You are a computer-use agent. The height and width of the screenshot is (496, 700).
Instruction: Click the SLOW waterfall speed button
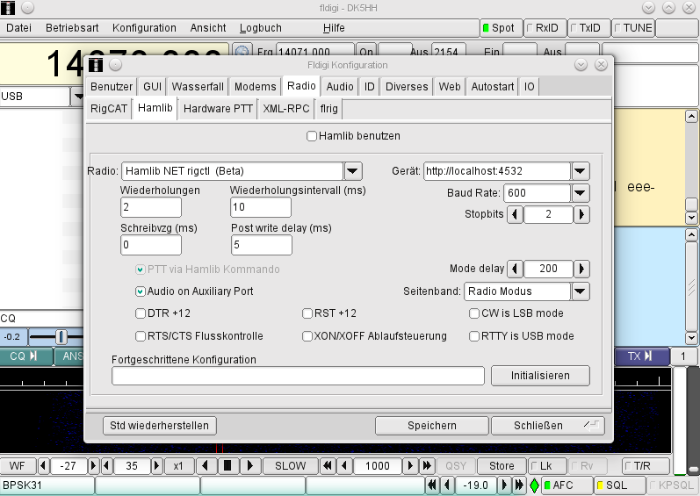pyautogui.click(x=290, y=466)
